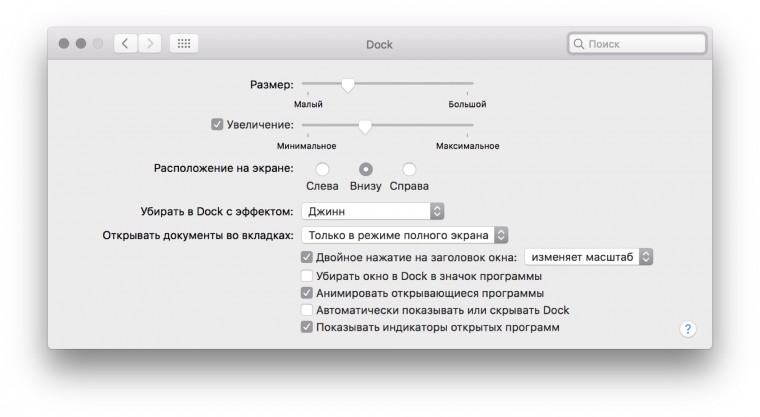Go back with the left chevron button
Screen dimensions: 760x417
pyautogui.click(x=126, y=44)
